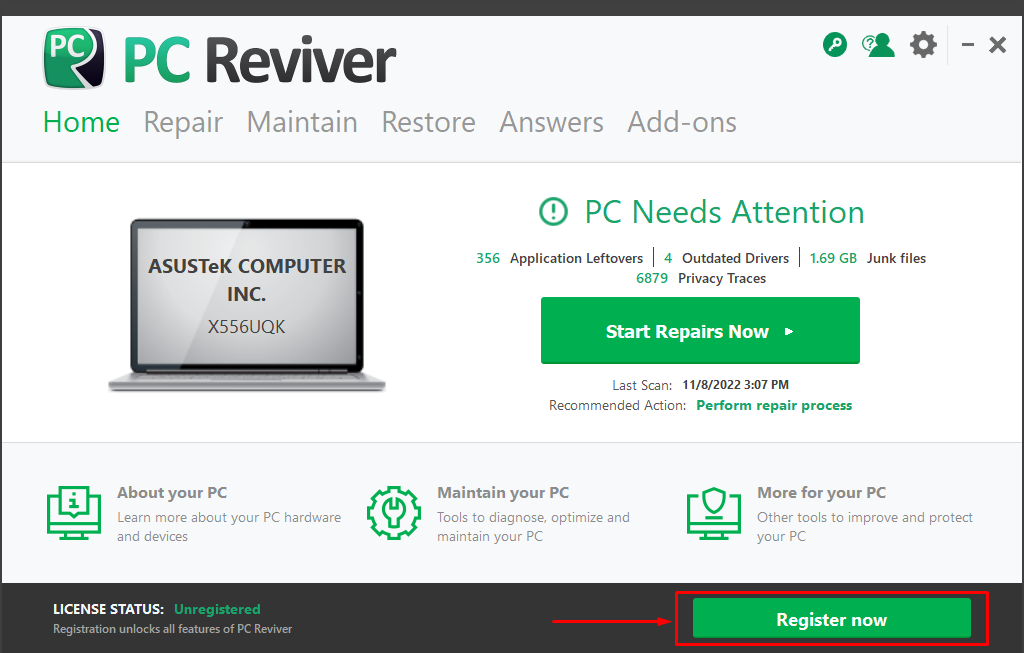
Task: Click the Register now button
Action: (831, 619)
